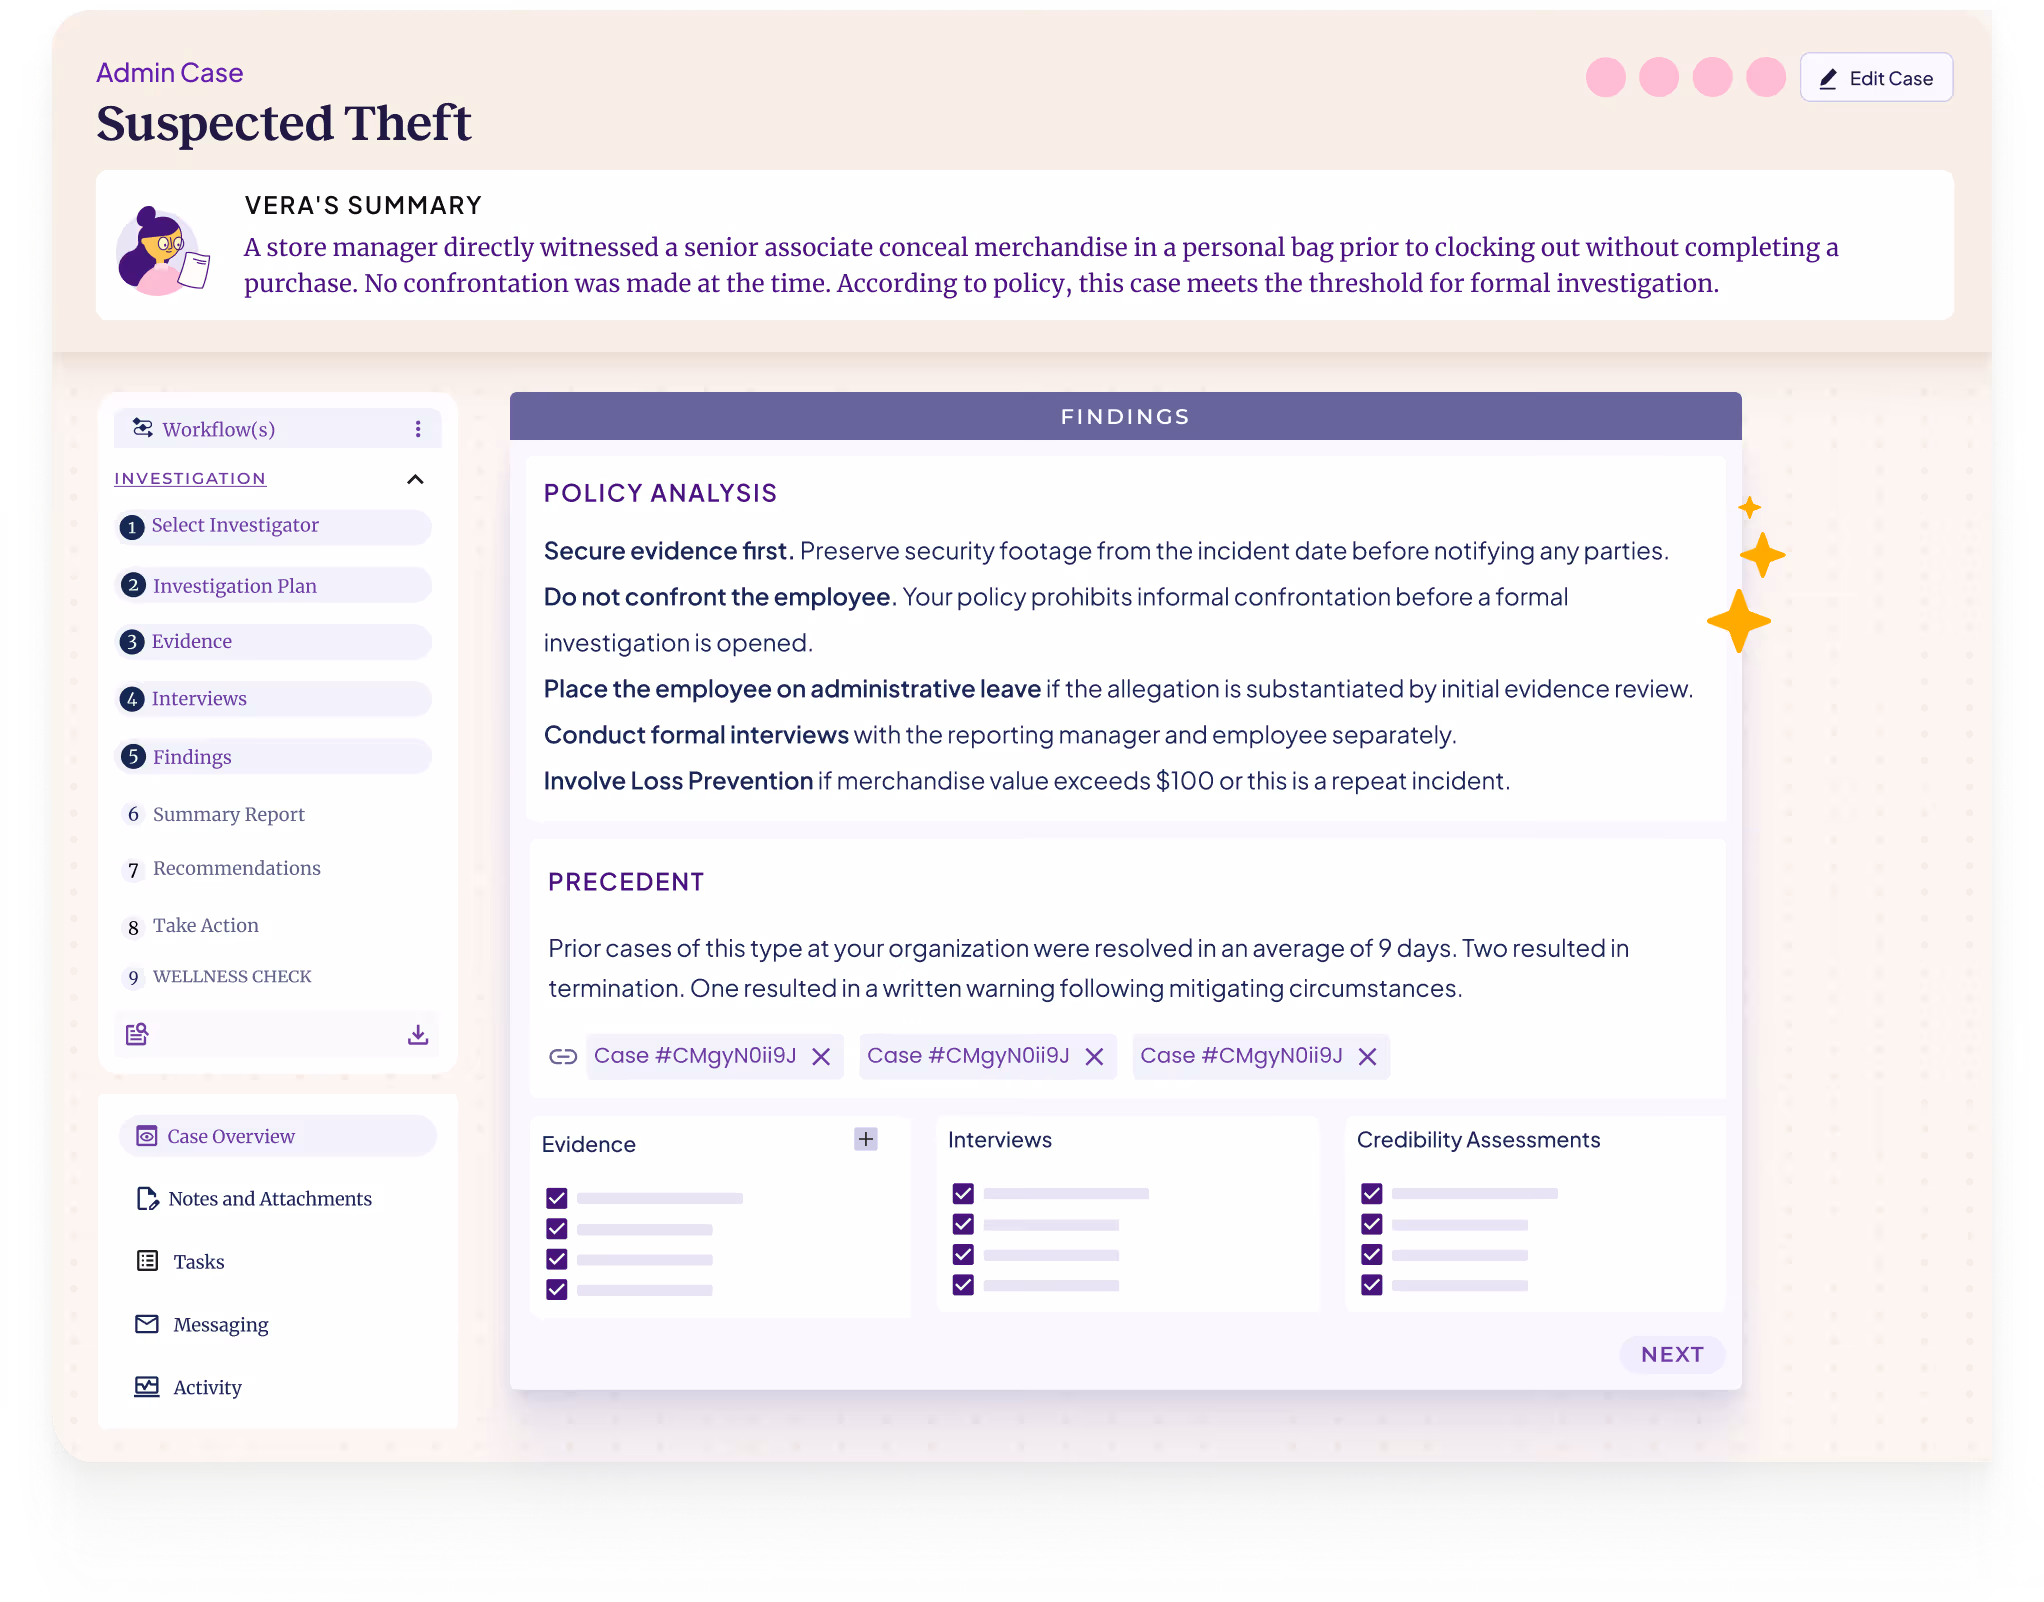Click the Activity chart icon
Image resolution: width=2044 pixels, height=1602 pixels.
pyautogui.click(x=147, y=1386)
